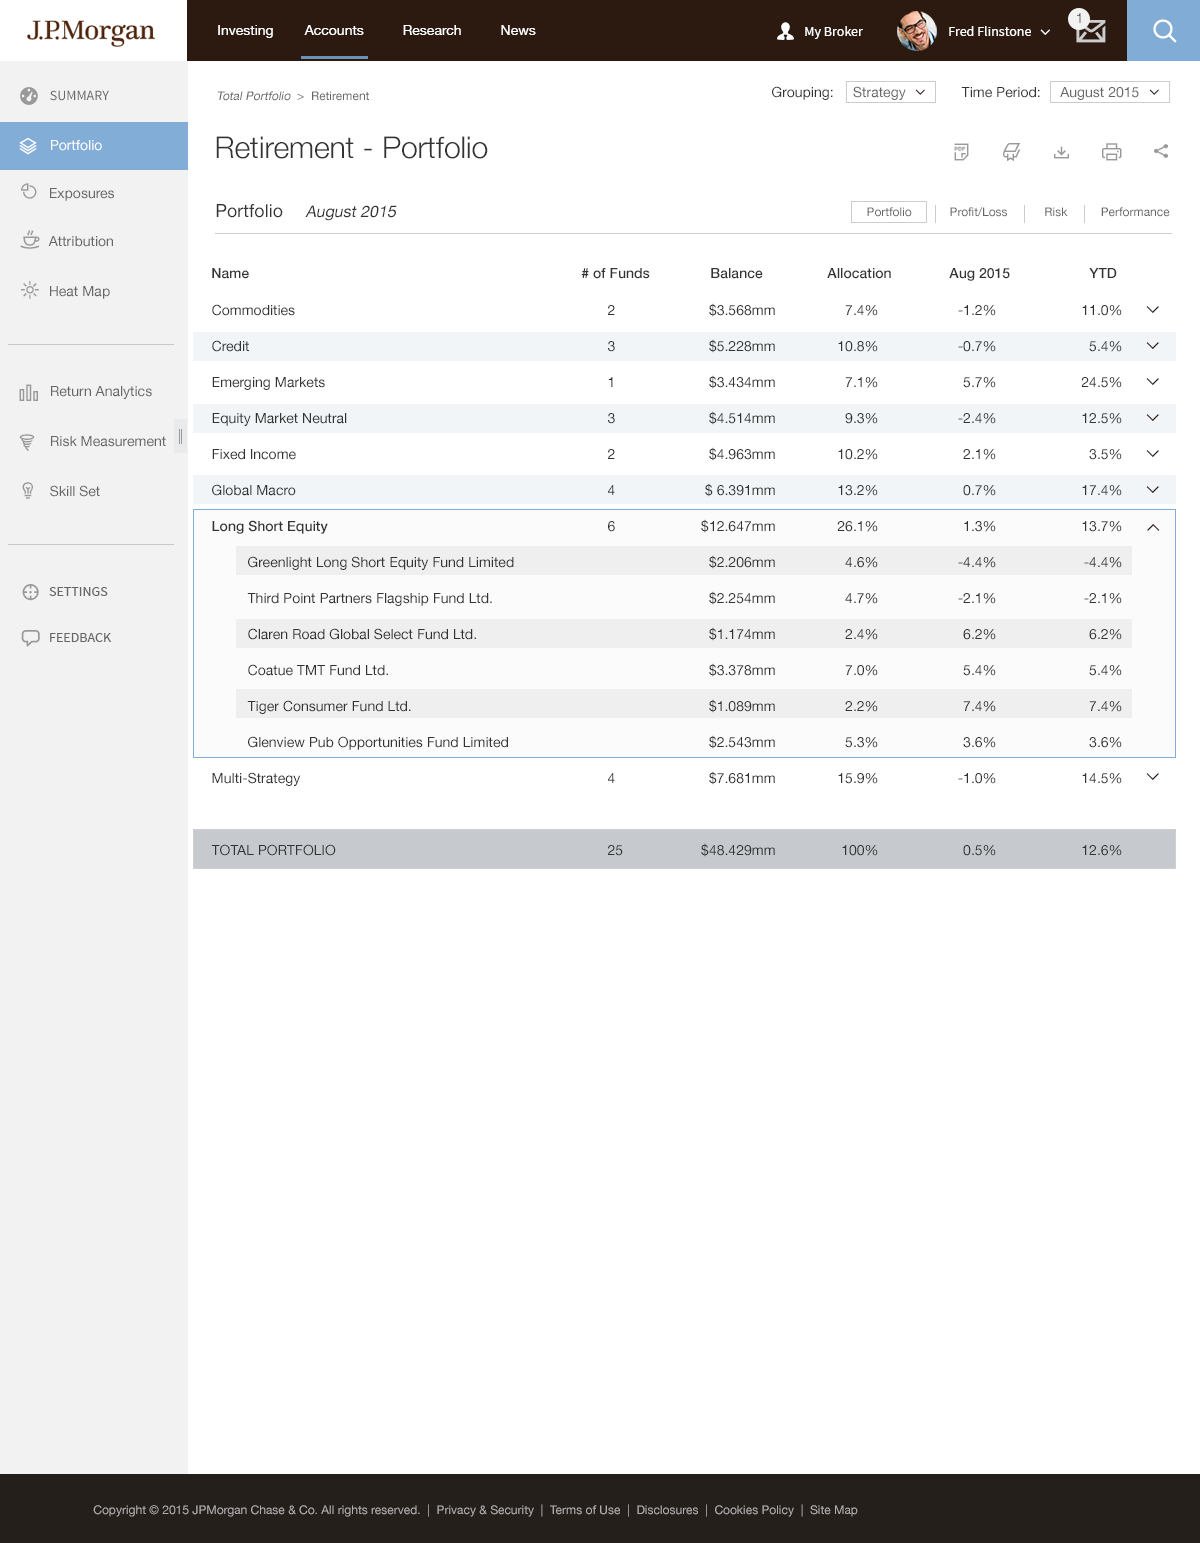Collapse the Long Short Equity row
This screenshot has width=1200, height=1543.
click(1152, 527)
